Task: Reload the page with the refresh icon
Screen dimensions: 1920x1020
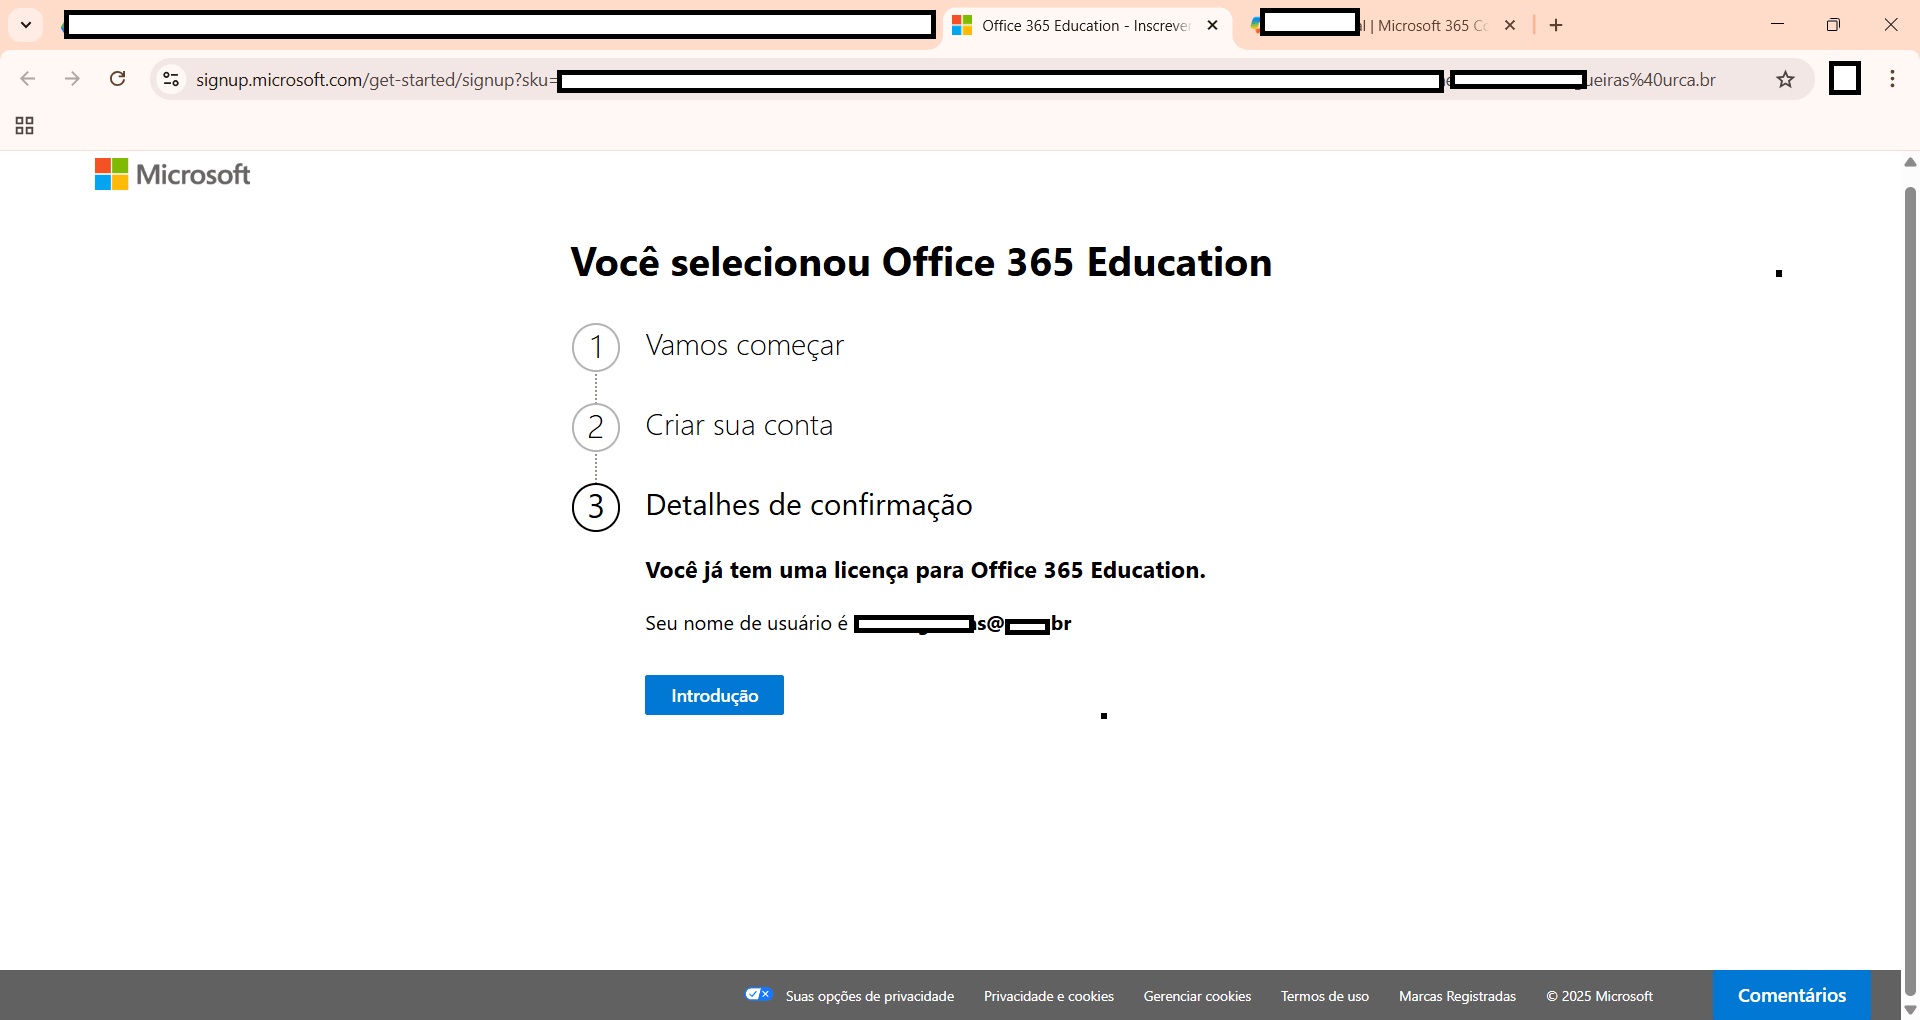Action: tap(118, 79)
